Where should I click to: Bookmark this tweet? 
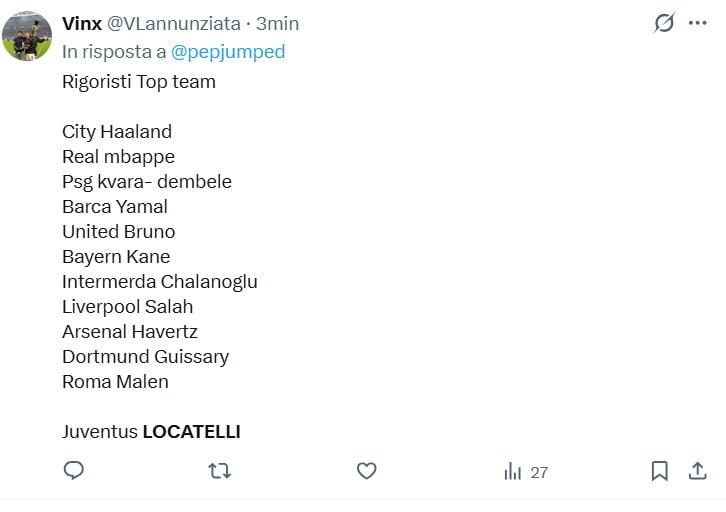(x=659, y=471)
